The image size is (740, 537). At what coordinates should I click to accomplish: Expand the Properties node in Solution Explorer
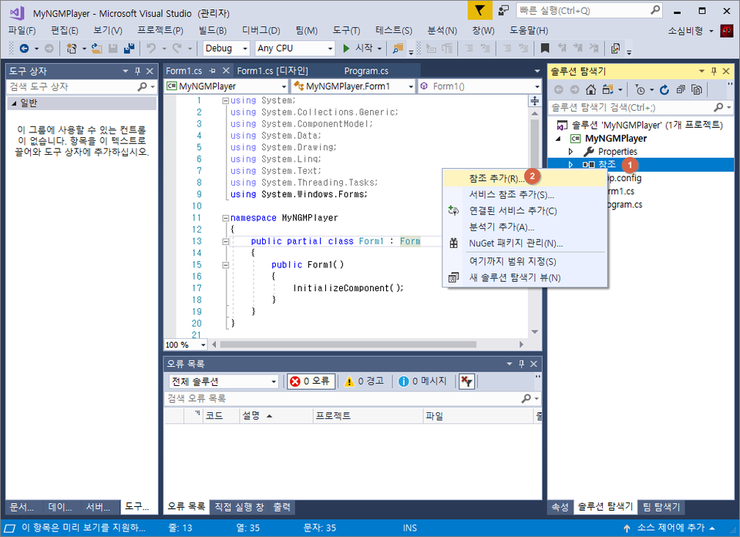point(571,152)
